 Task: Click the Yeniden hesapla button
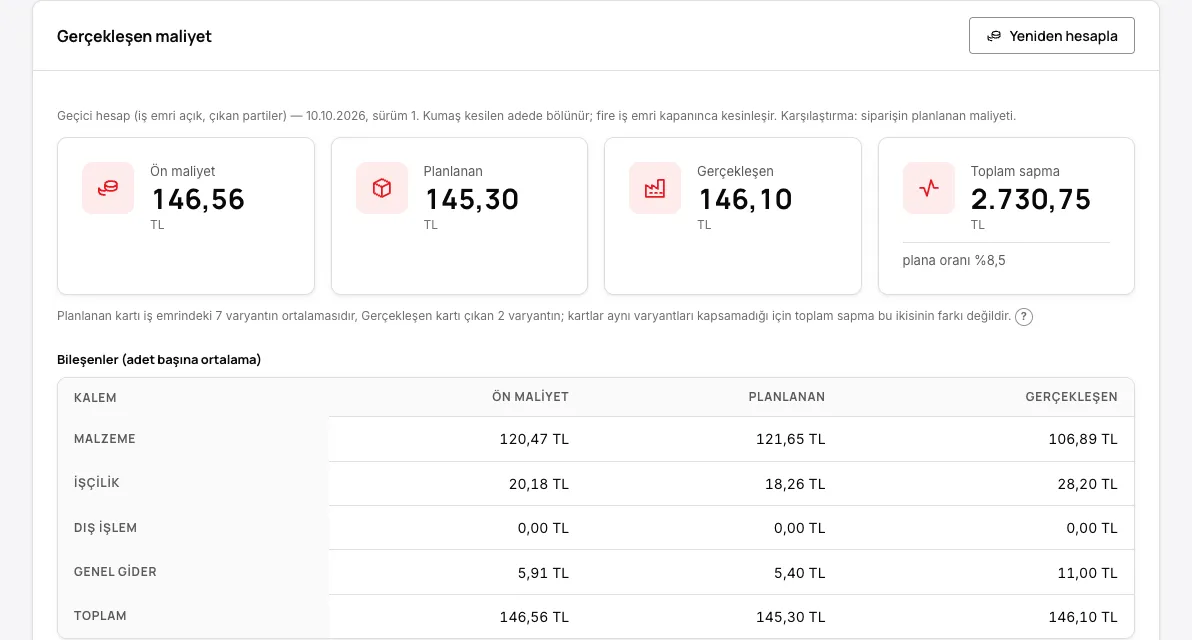click(1051, 36)
